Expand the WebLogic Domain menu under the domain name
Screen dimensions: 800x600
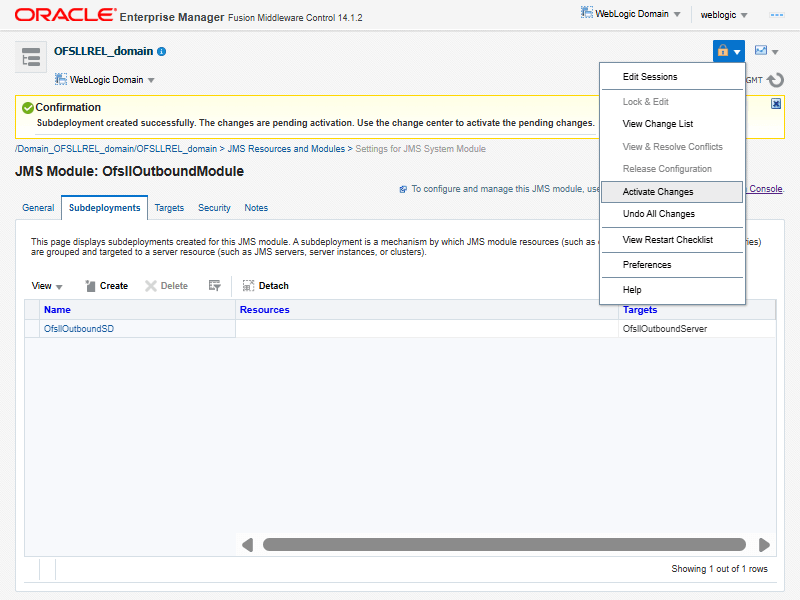pos(105,80)
